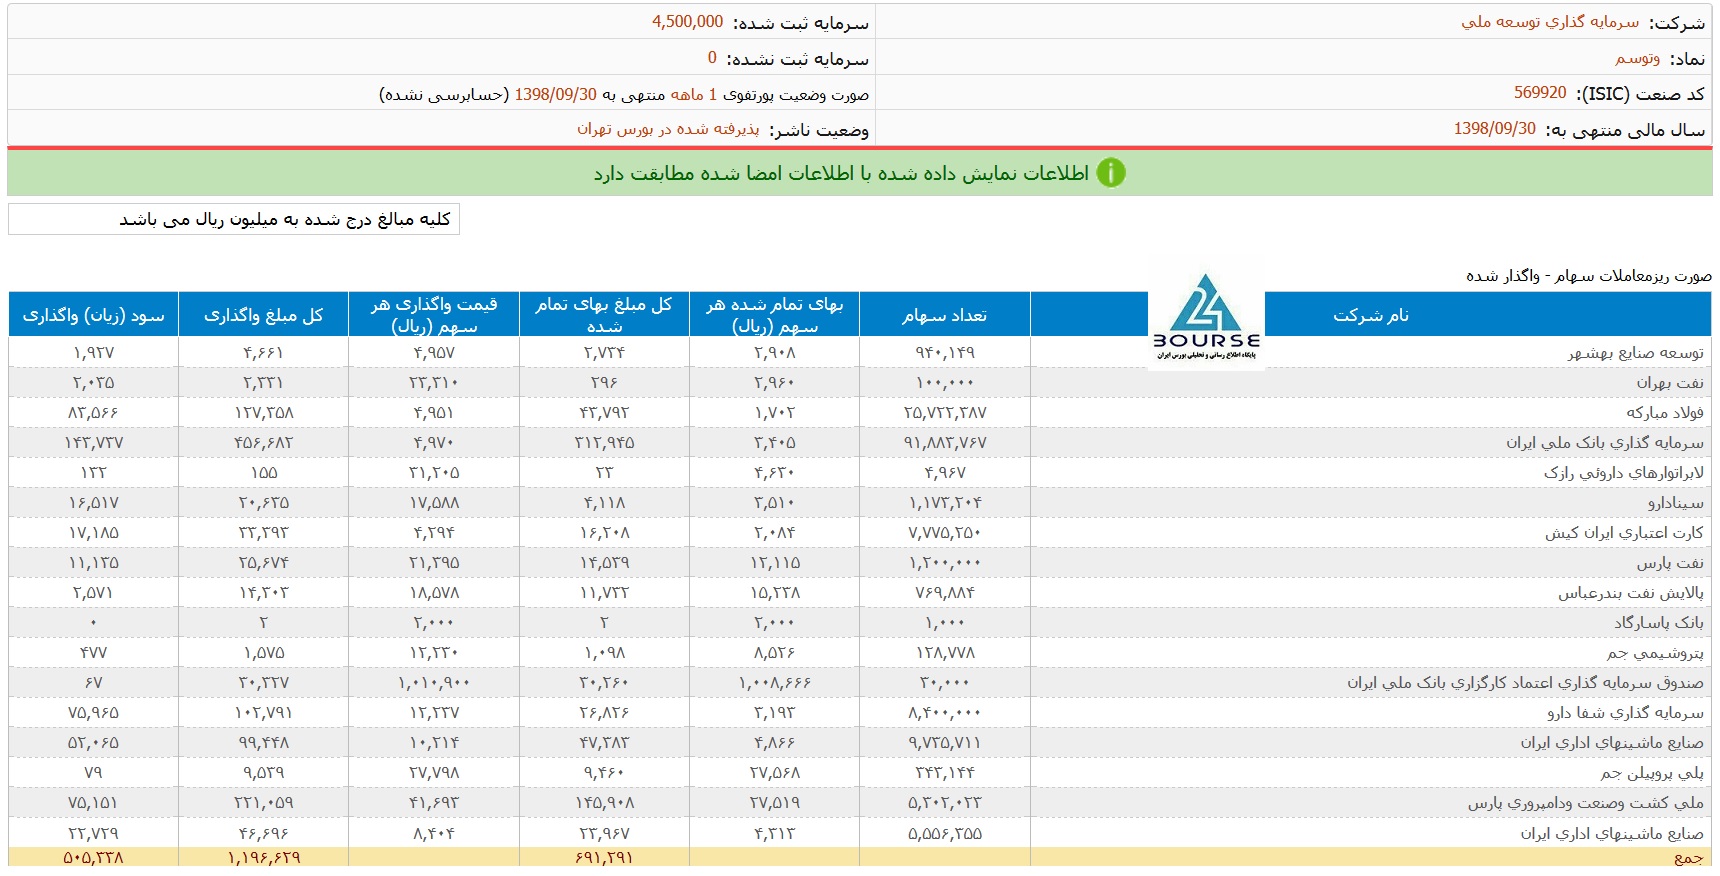The image size is (1720, 876).
Task: Select heading صورت ریزمعاملات سهام - واگذار شده
Action: point(1589,275)
